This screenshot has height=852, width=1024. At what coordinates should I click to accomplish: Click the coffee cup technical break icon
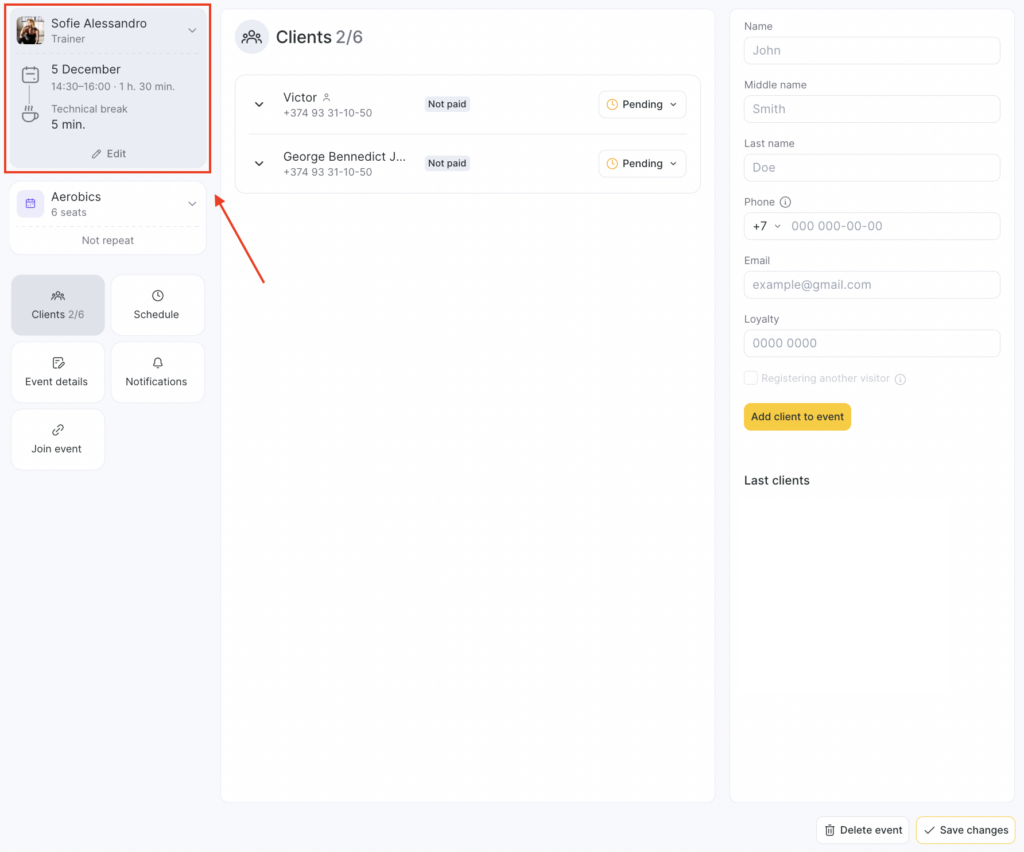[30, 114]
